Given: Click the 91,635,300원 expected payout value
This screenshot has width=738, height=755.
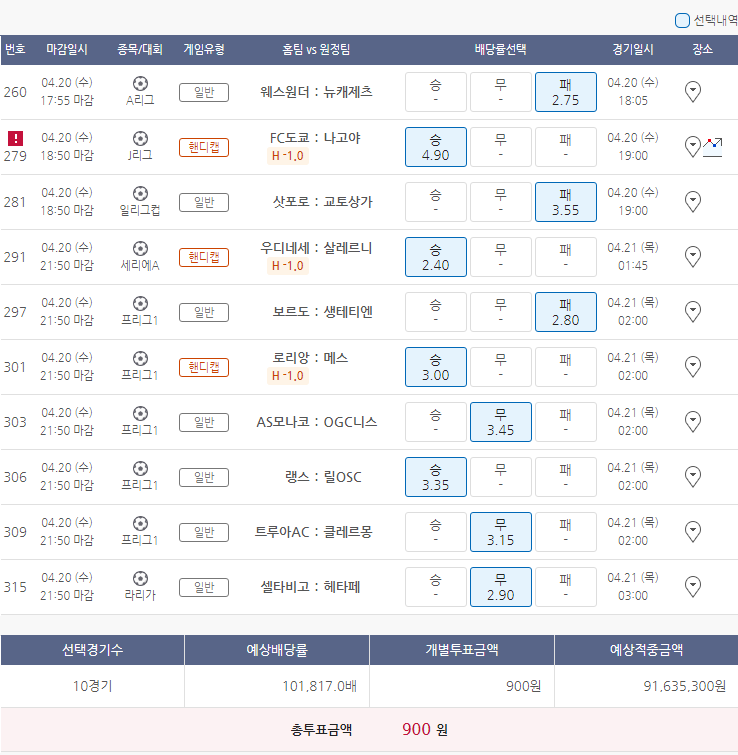Looking at the screenshot, I should [x=685, y=686].
